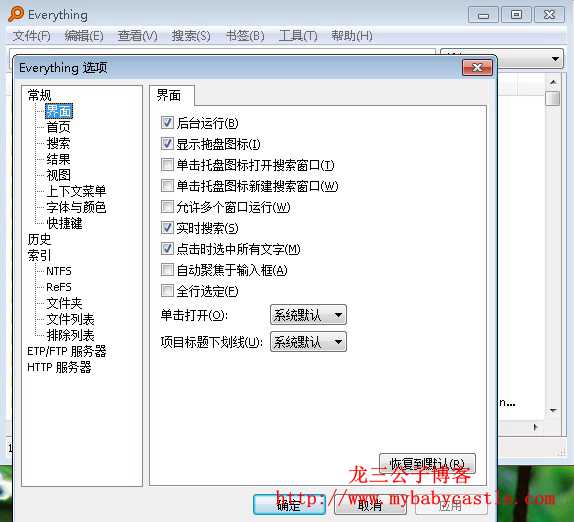The image size is (574, 522).
Task: Select 快捷键 in options tree
Action: 64,223
